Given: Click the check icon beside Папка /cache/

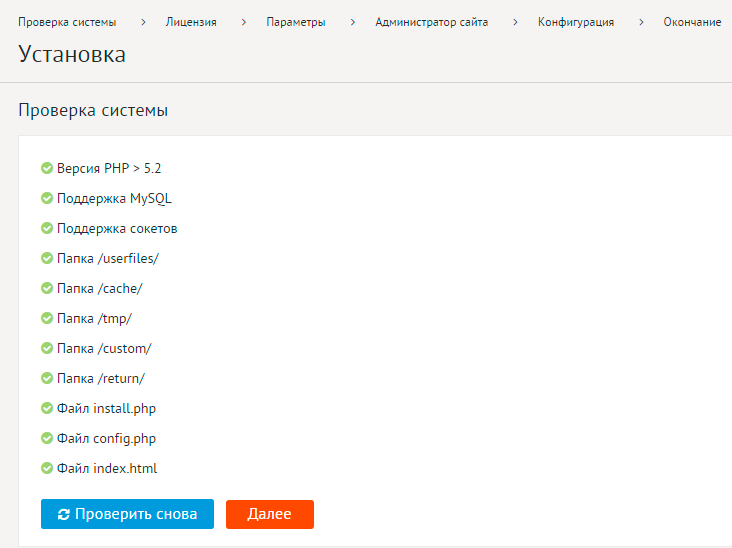Looking at the screenshot, I should pyautogui.click(x=47, y=288).
